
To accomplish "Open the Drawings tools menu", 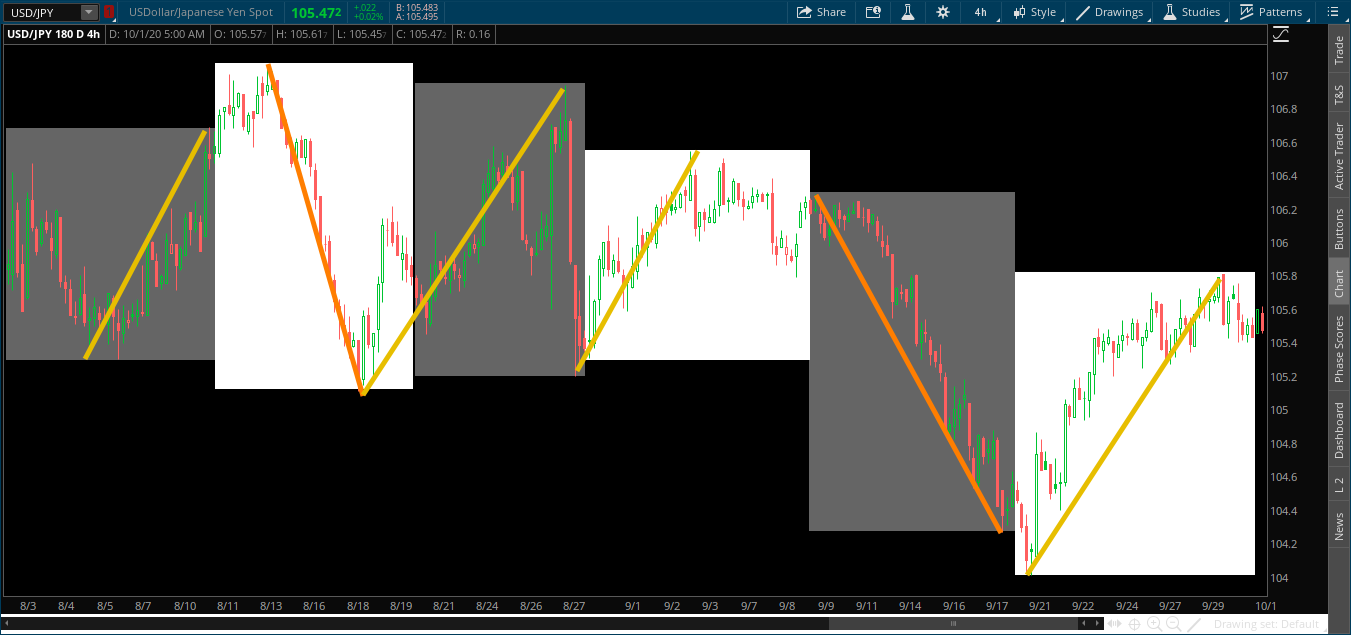I will [1110, 12].
